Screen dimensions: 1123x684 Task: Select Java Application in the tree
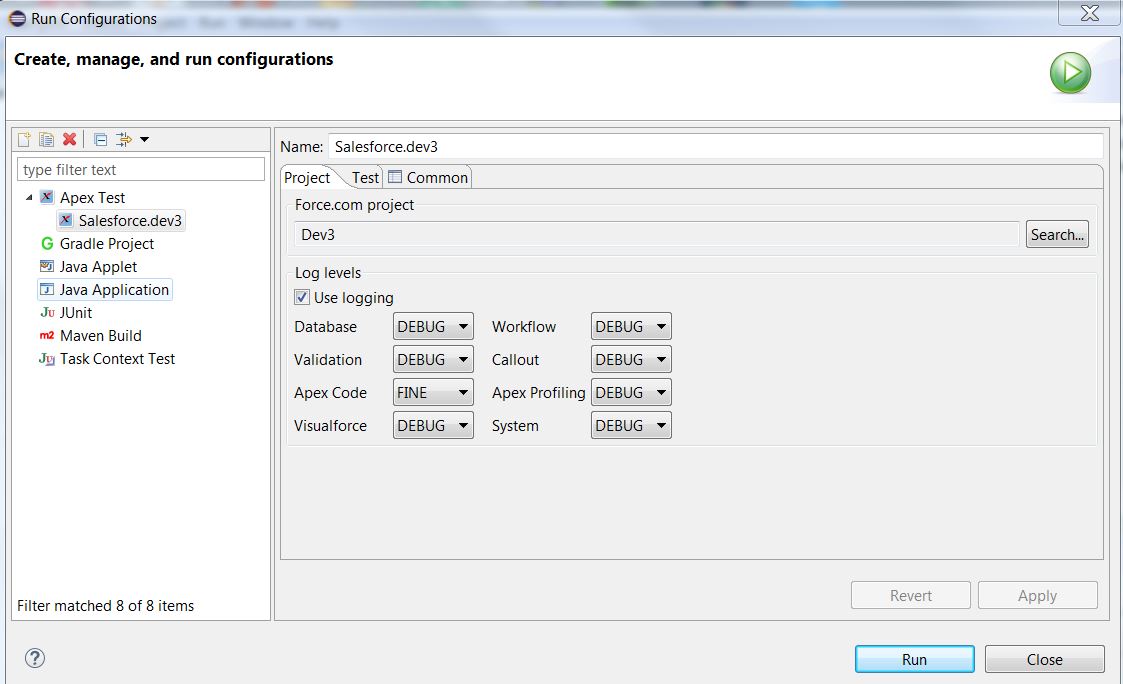(114, 289)
